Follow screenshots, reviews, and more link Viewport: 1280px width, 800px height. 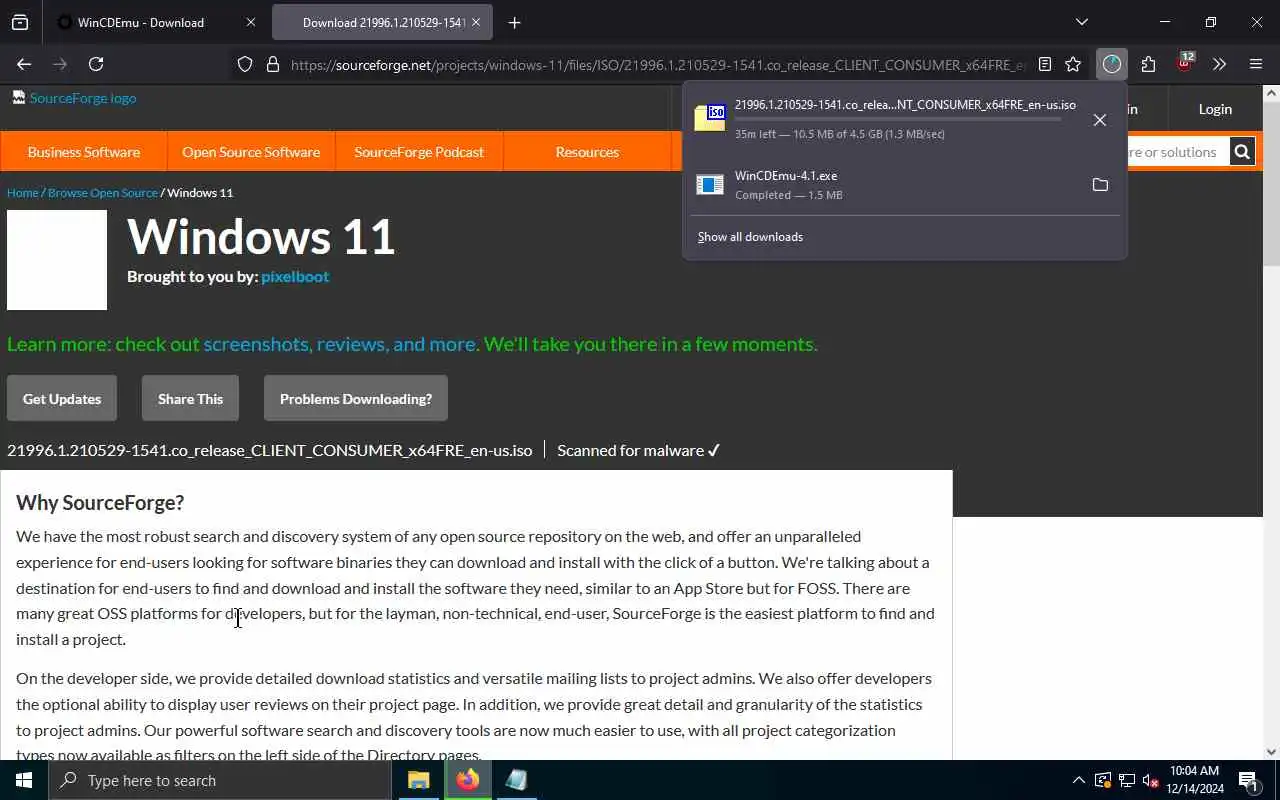coord(341,344)
